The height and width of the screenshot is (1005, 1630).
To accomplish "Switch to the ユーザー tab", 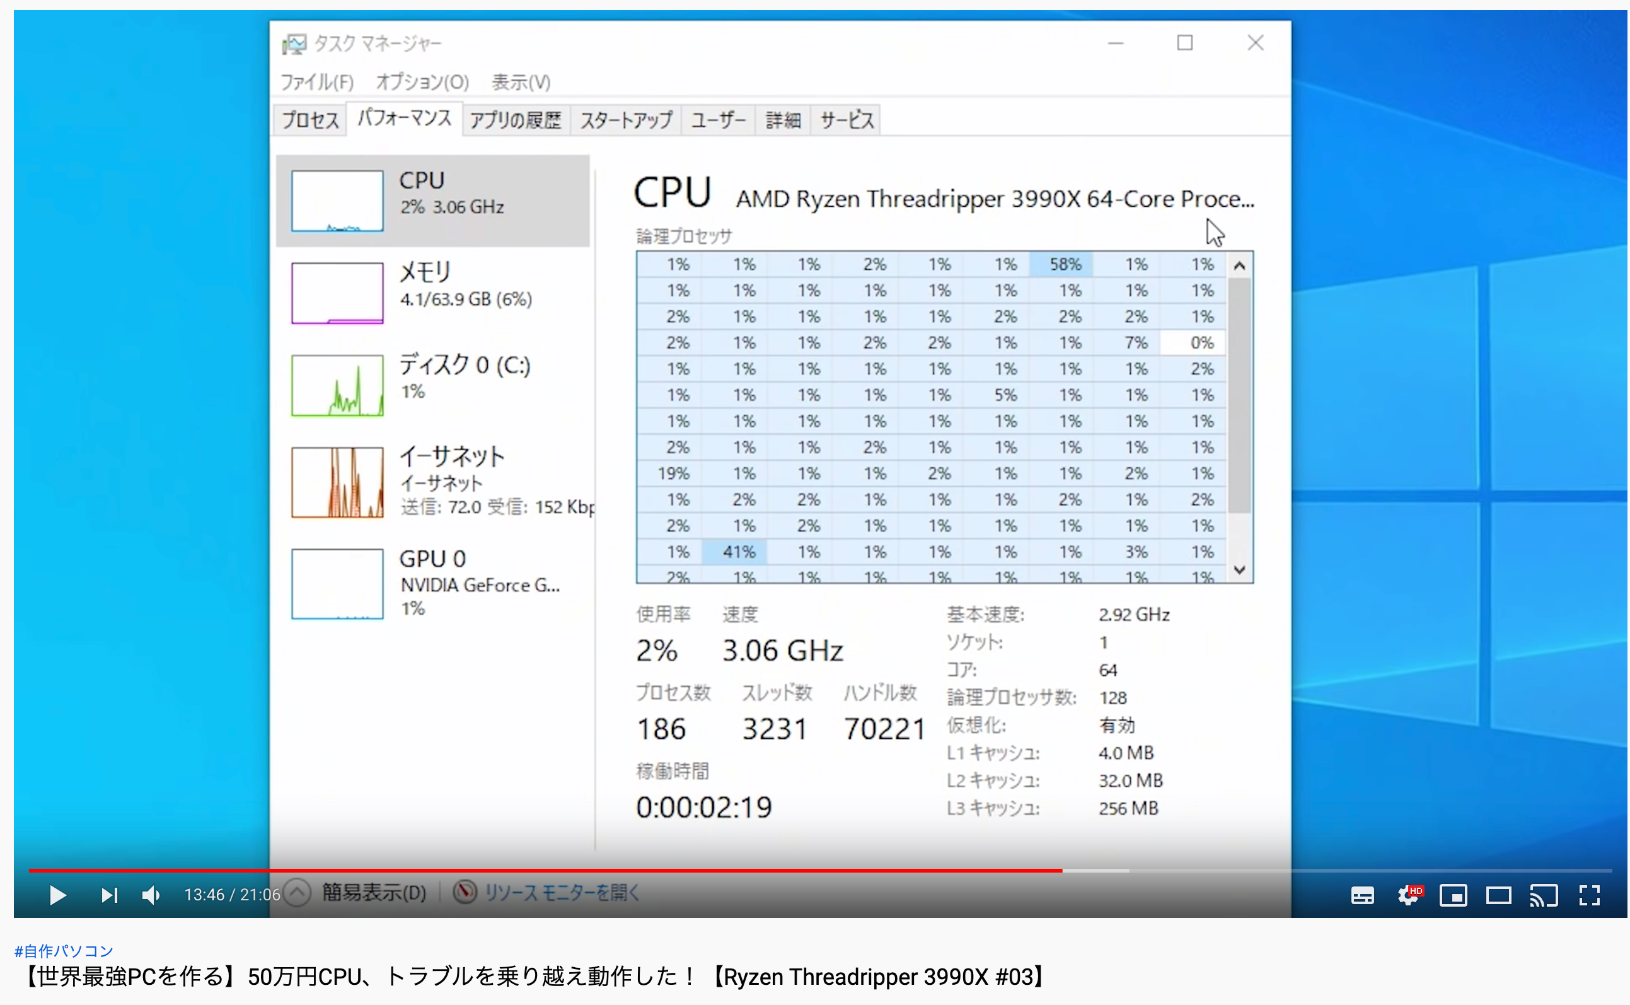I will tap(718, 120).
